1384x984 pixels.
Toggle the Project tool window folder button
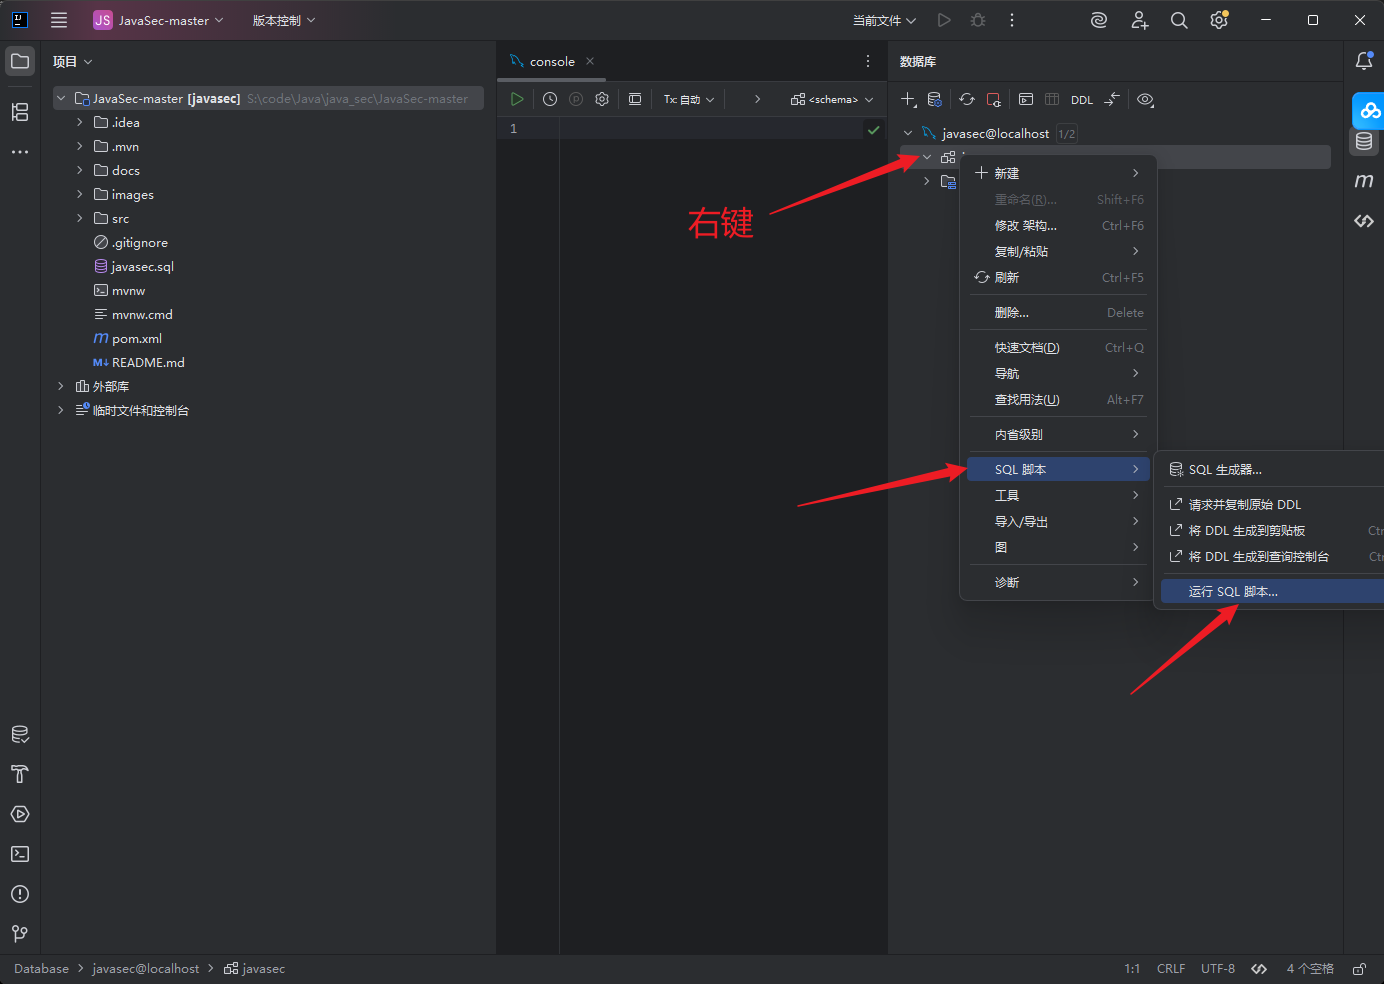click(x=20, y=61)
